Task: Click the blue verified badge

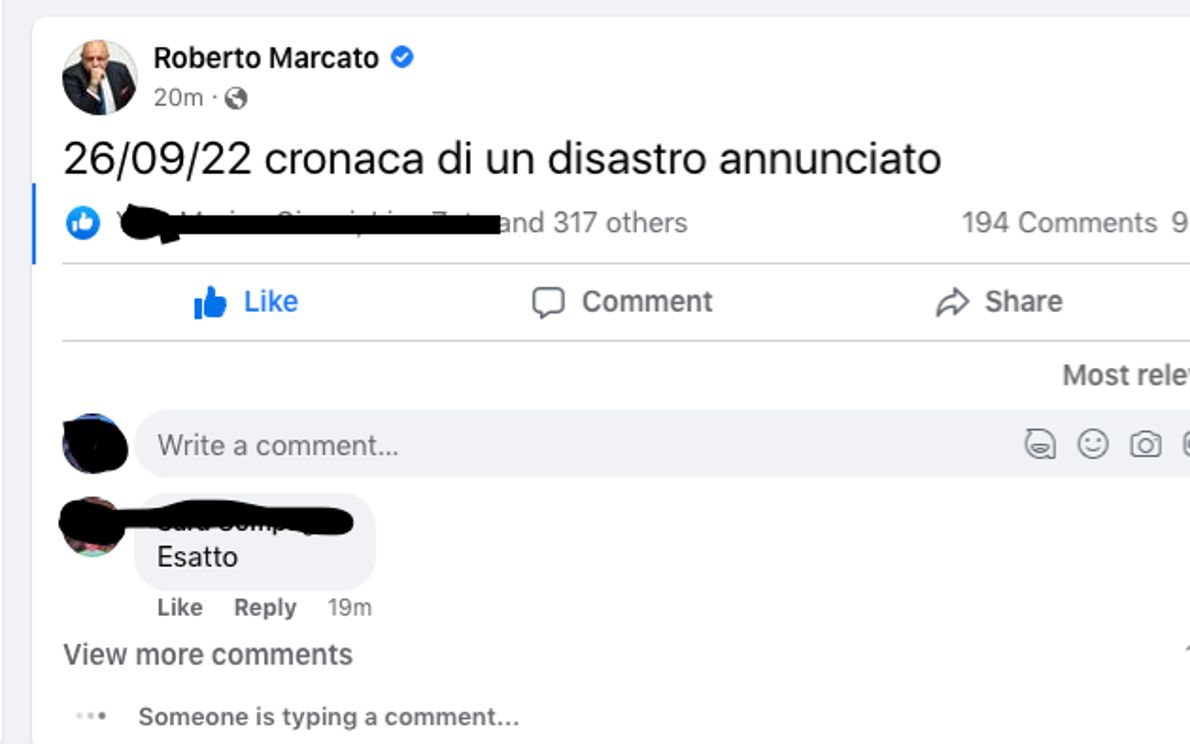Action: click(x=402, y=58)
